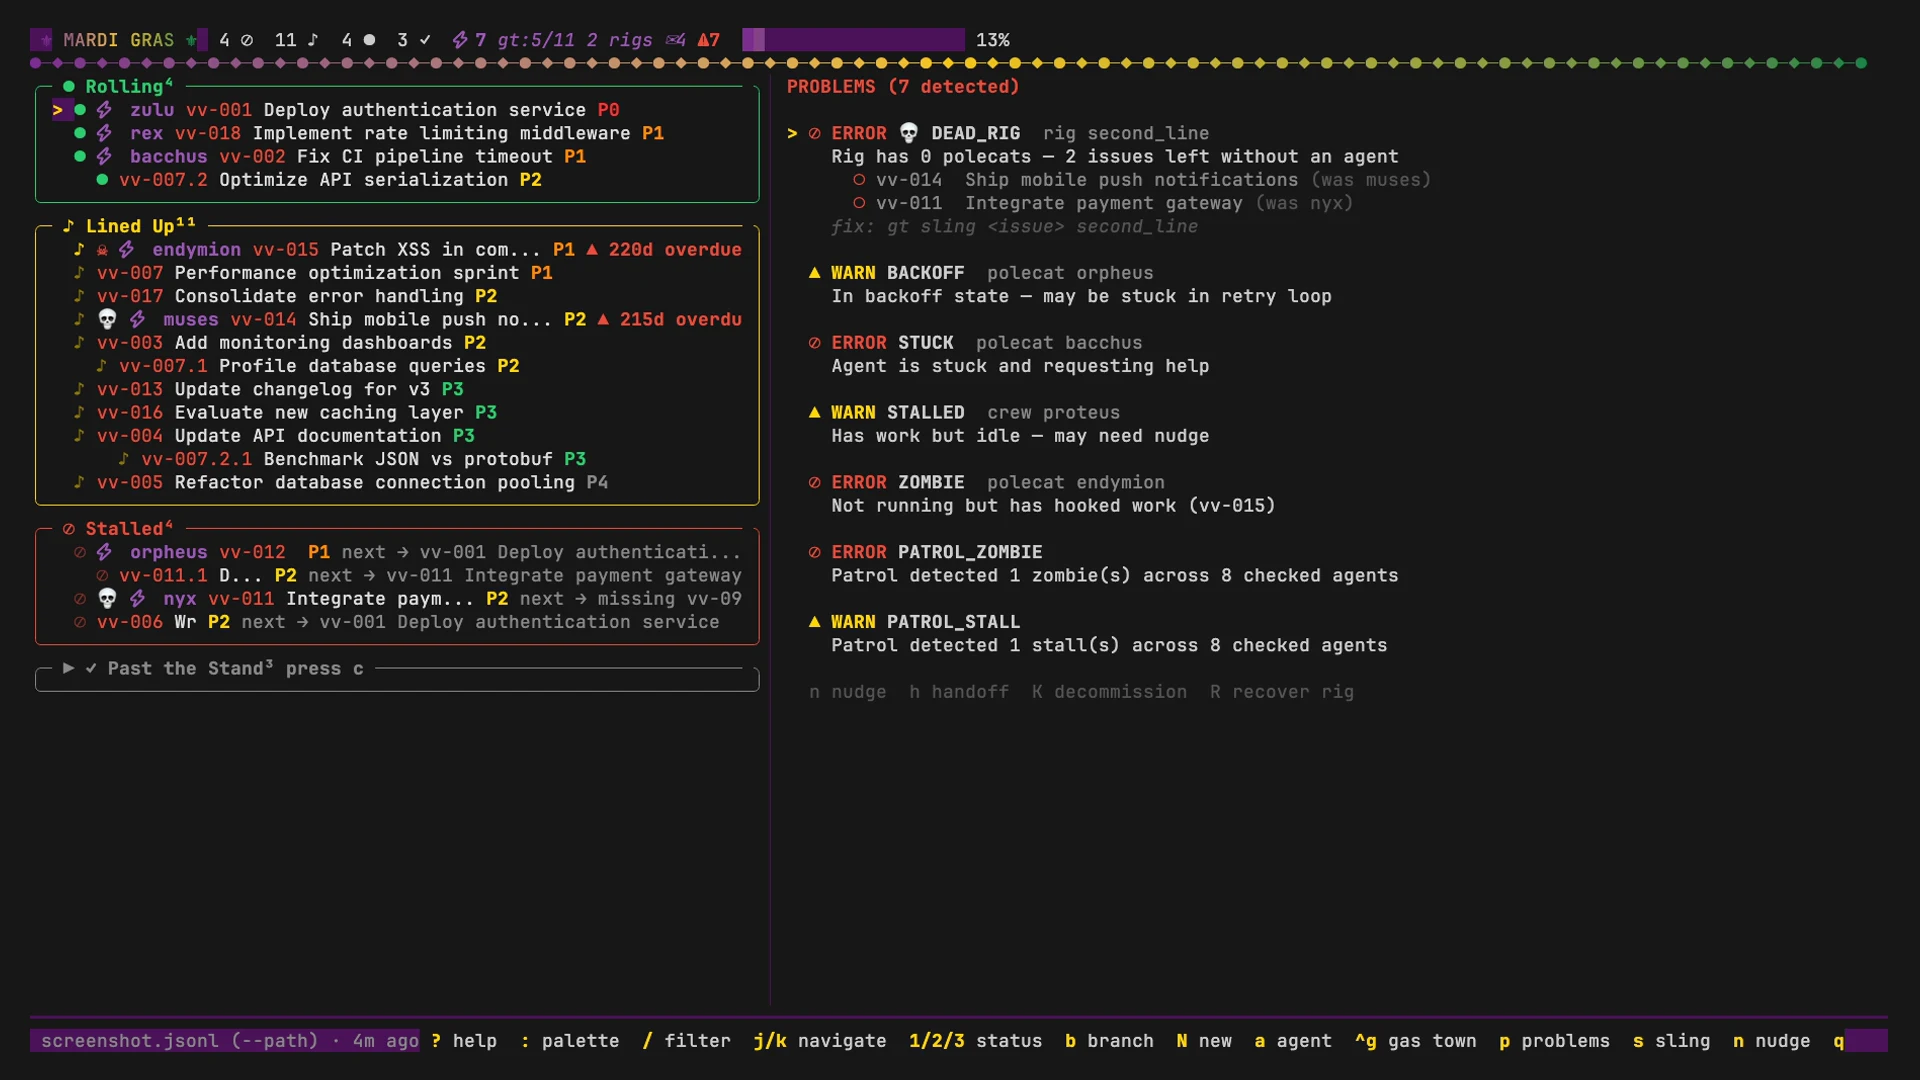Click nudge action below the problems list
The width and height of the screenshot is (1920, 1080).
848,692
